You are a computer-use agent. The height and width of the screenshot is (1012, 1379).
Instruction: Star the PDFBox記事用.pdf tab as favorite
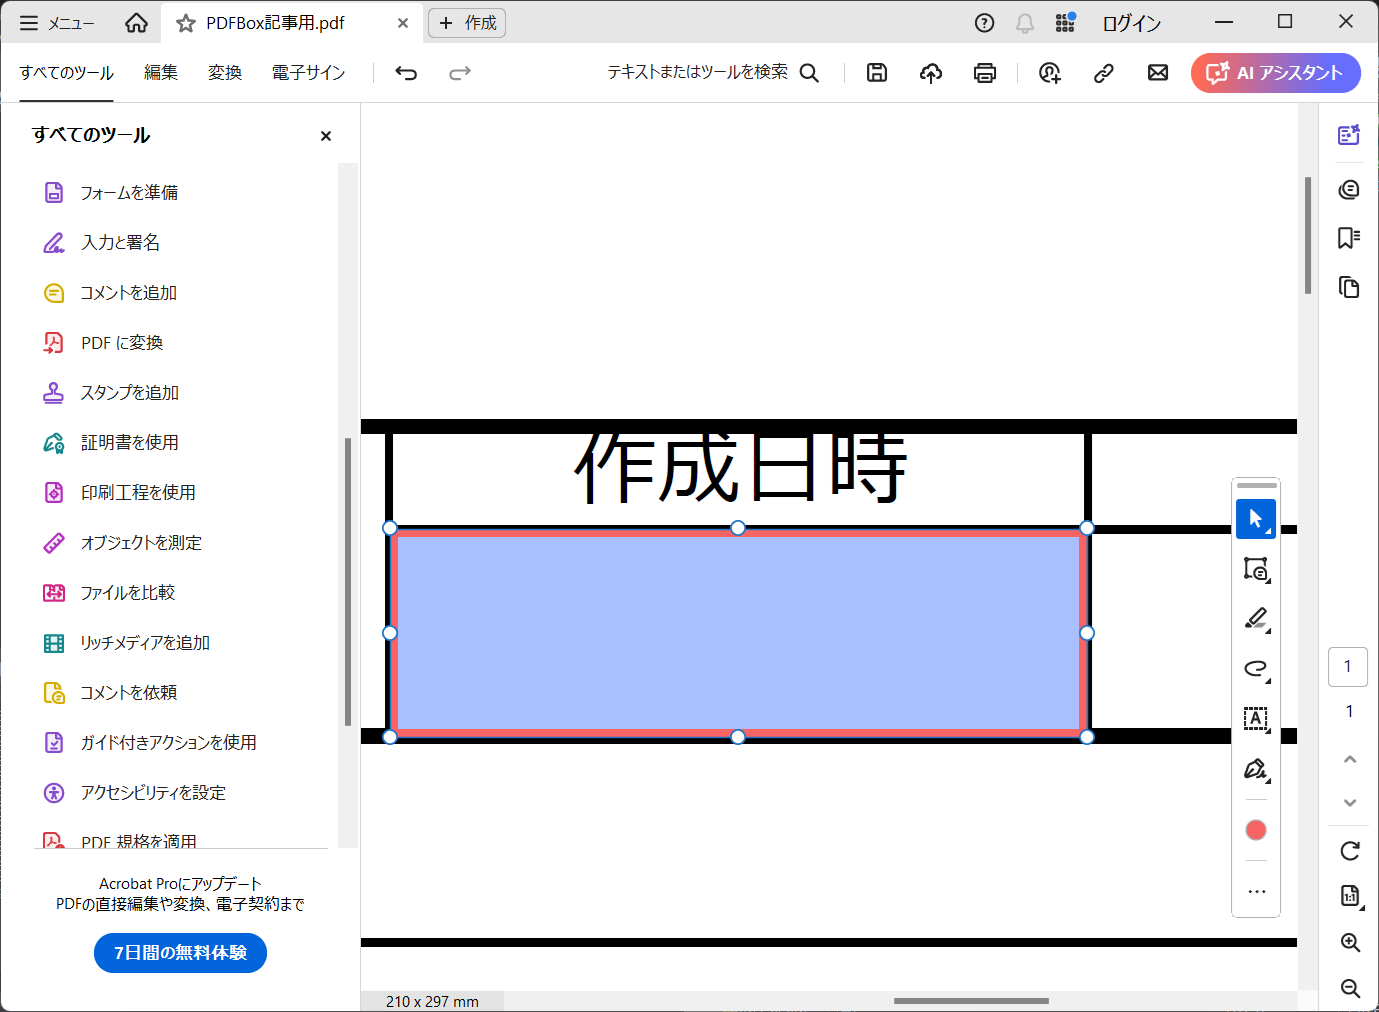(x=186, y=23)
